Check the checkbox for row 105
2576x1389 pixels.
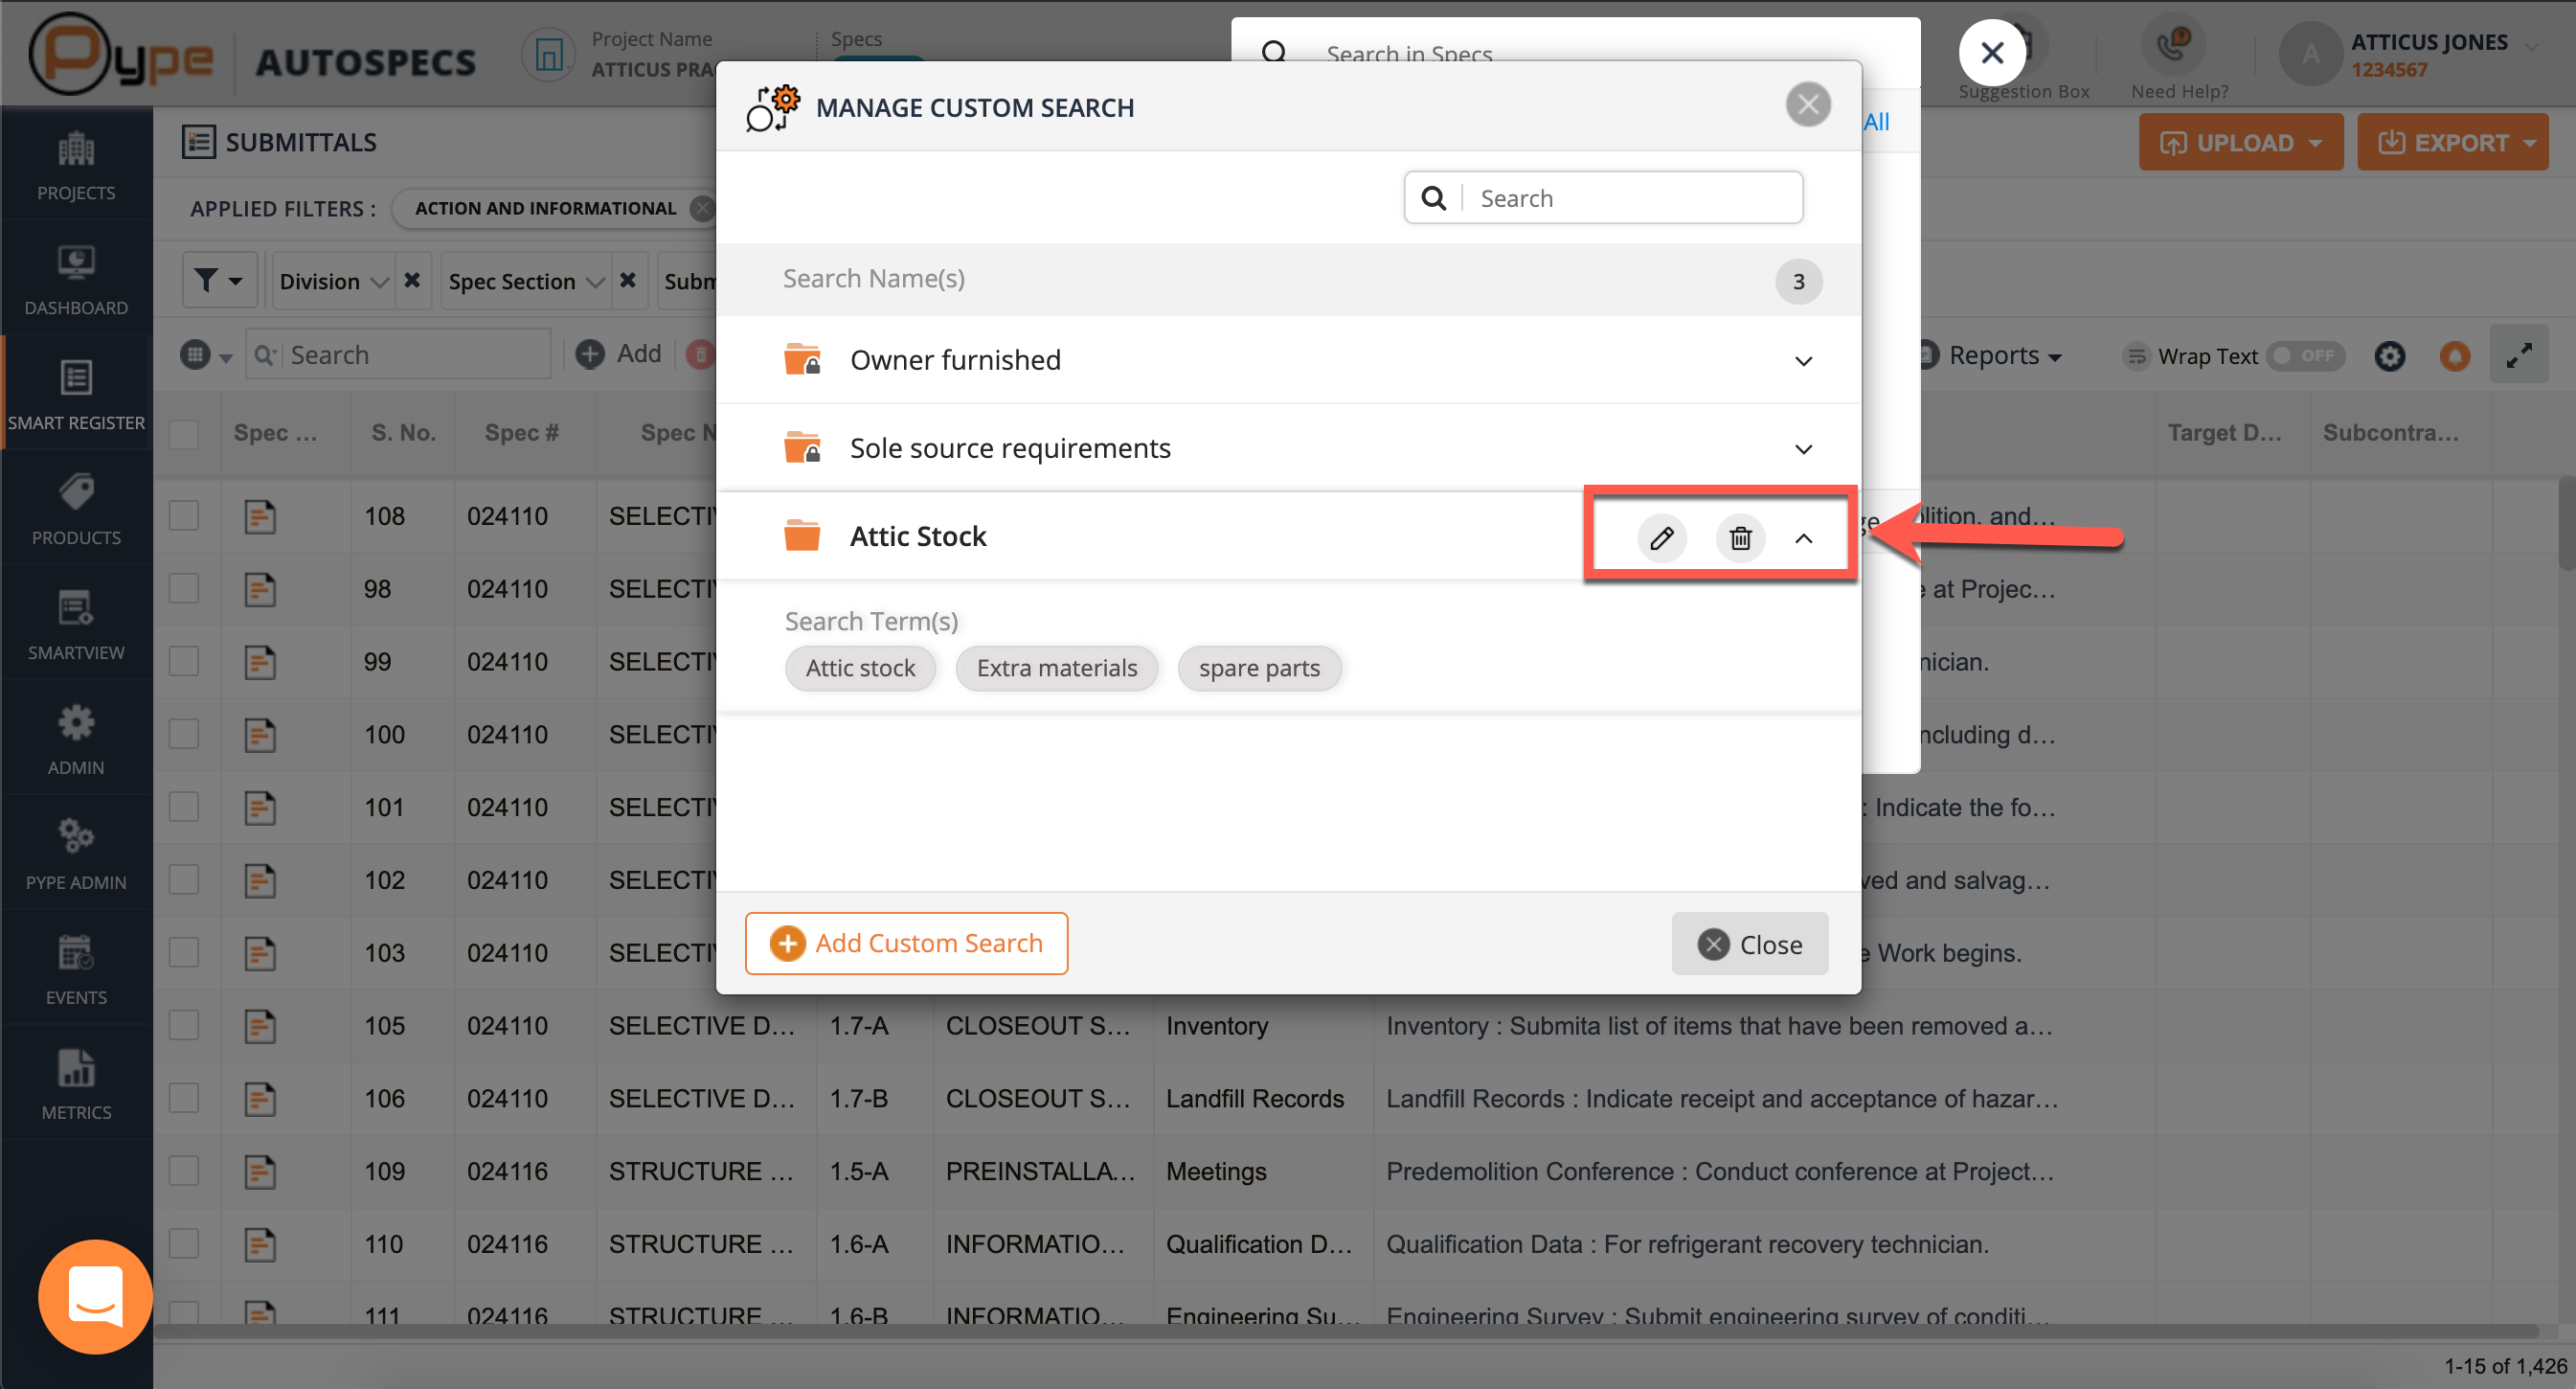coord(184,1025)
